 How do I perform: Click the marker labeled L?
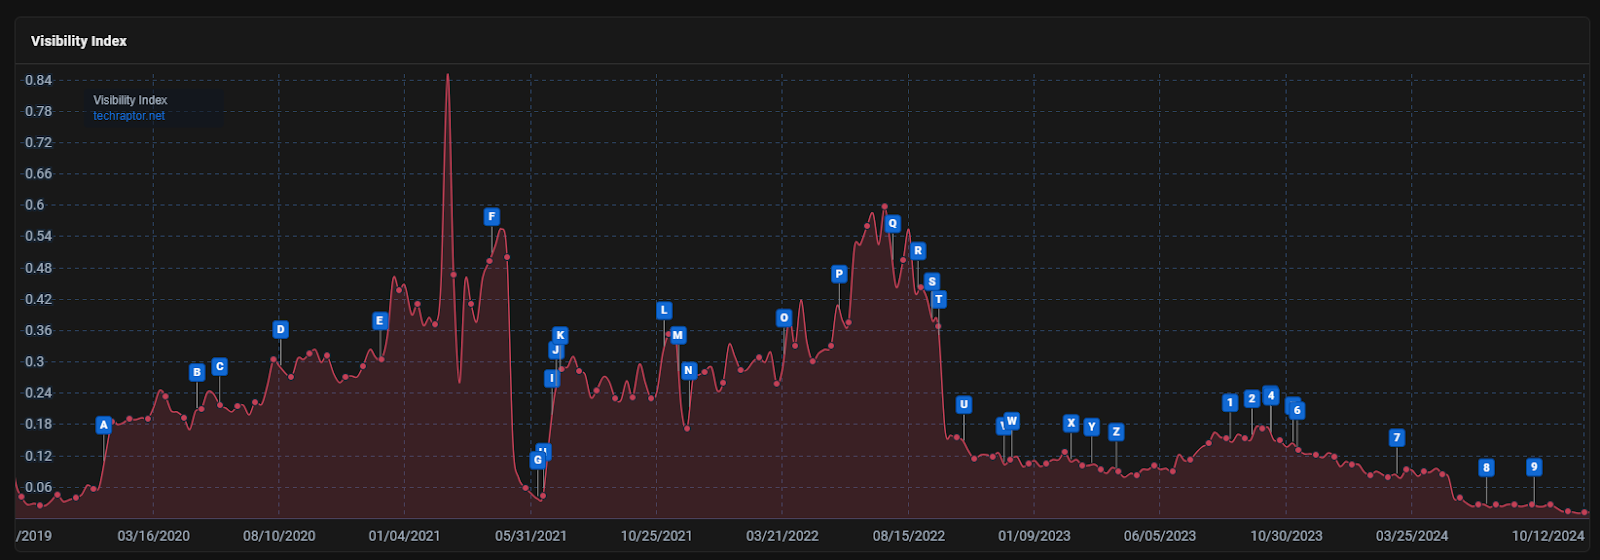[x=663, y=311]
